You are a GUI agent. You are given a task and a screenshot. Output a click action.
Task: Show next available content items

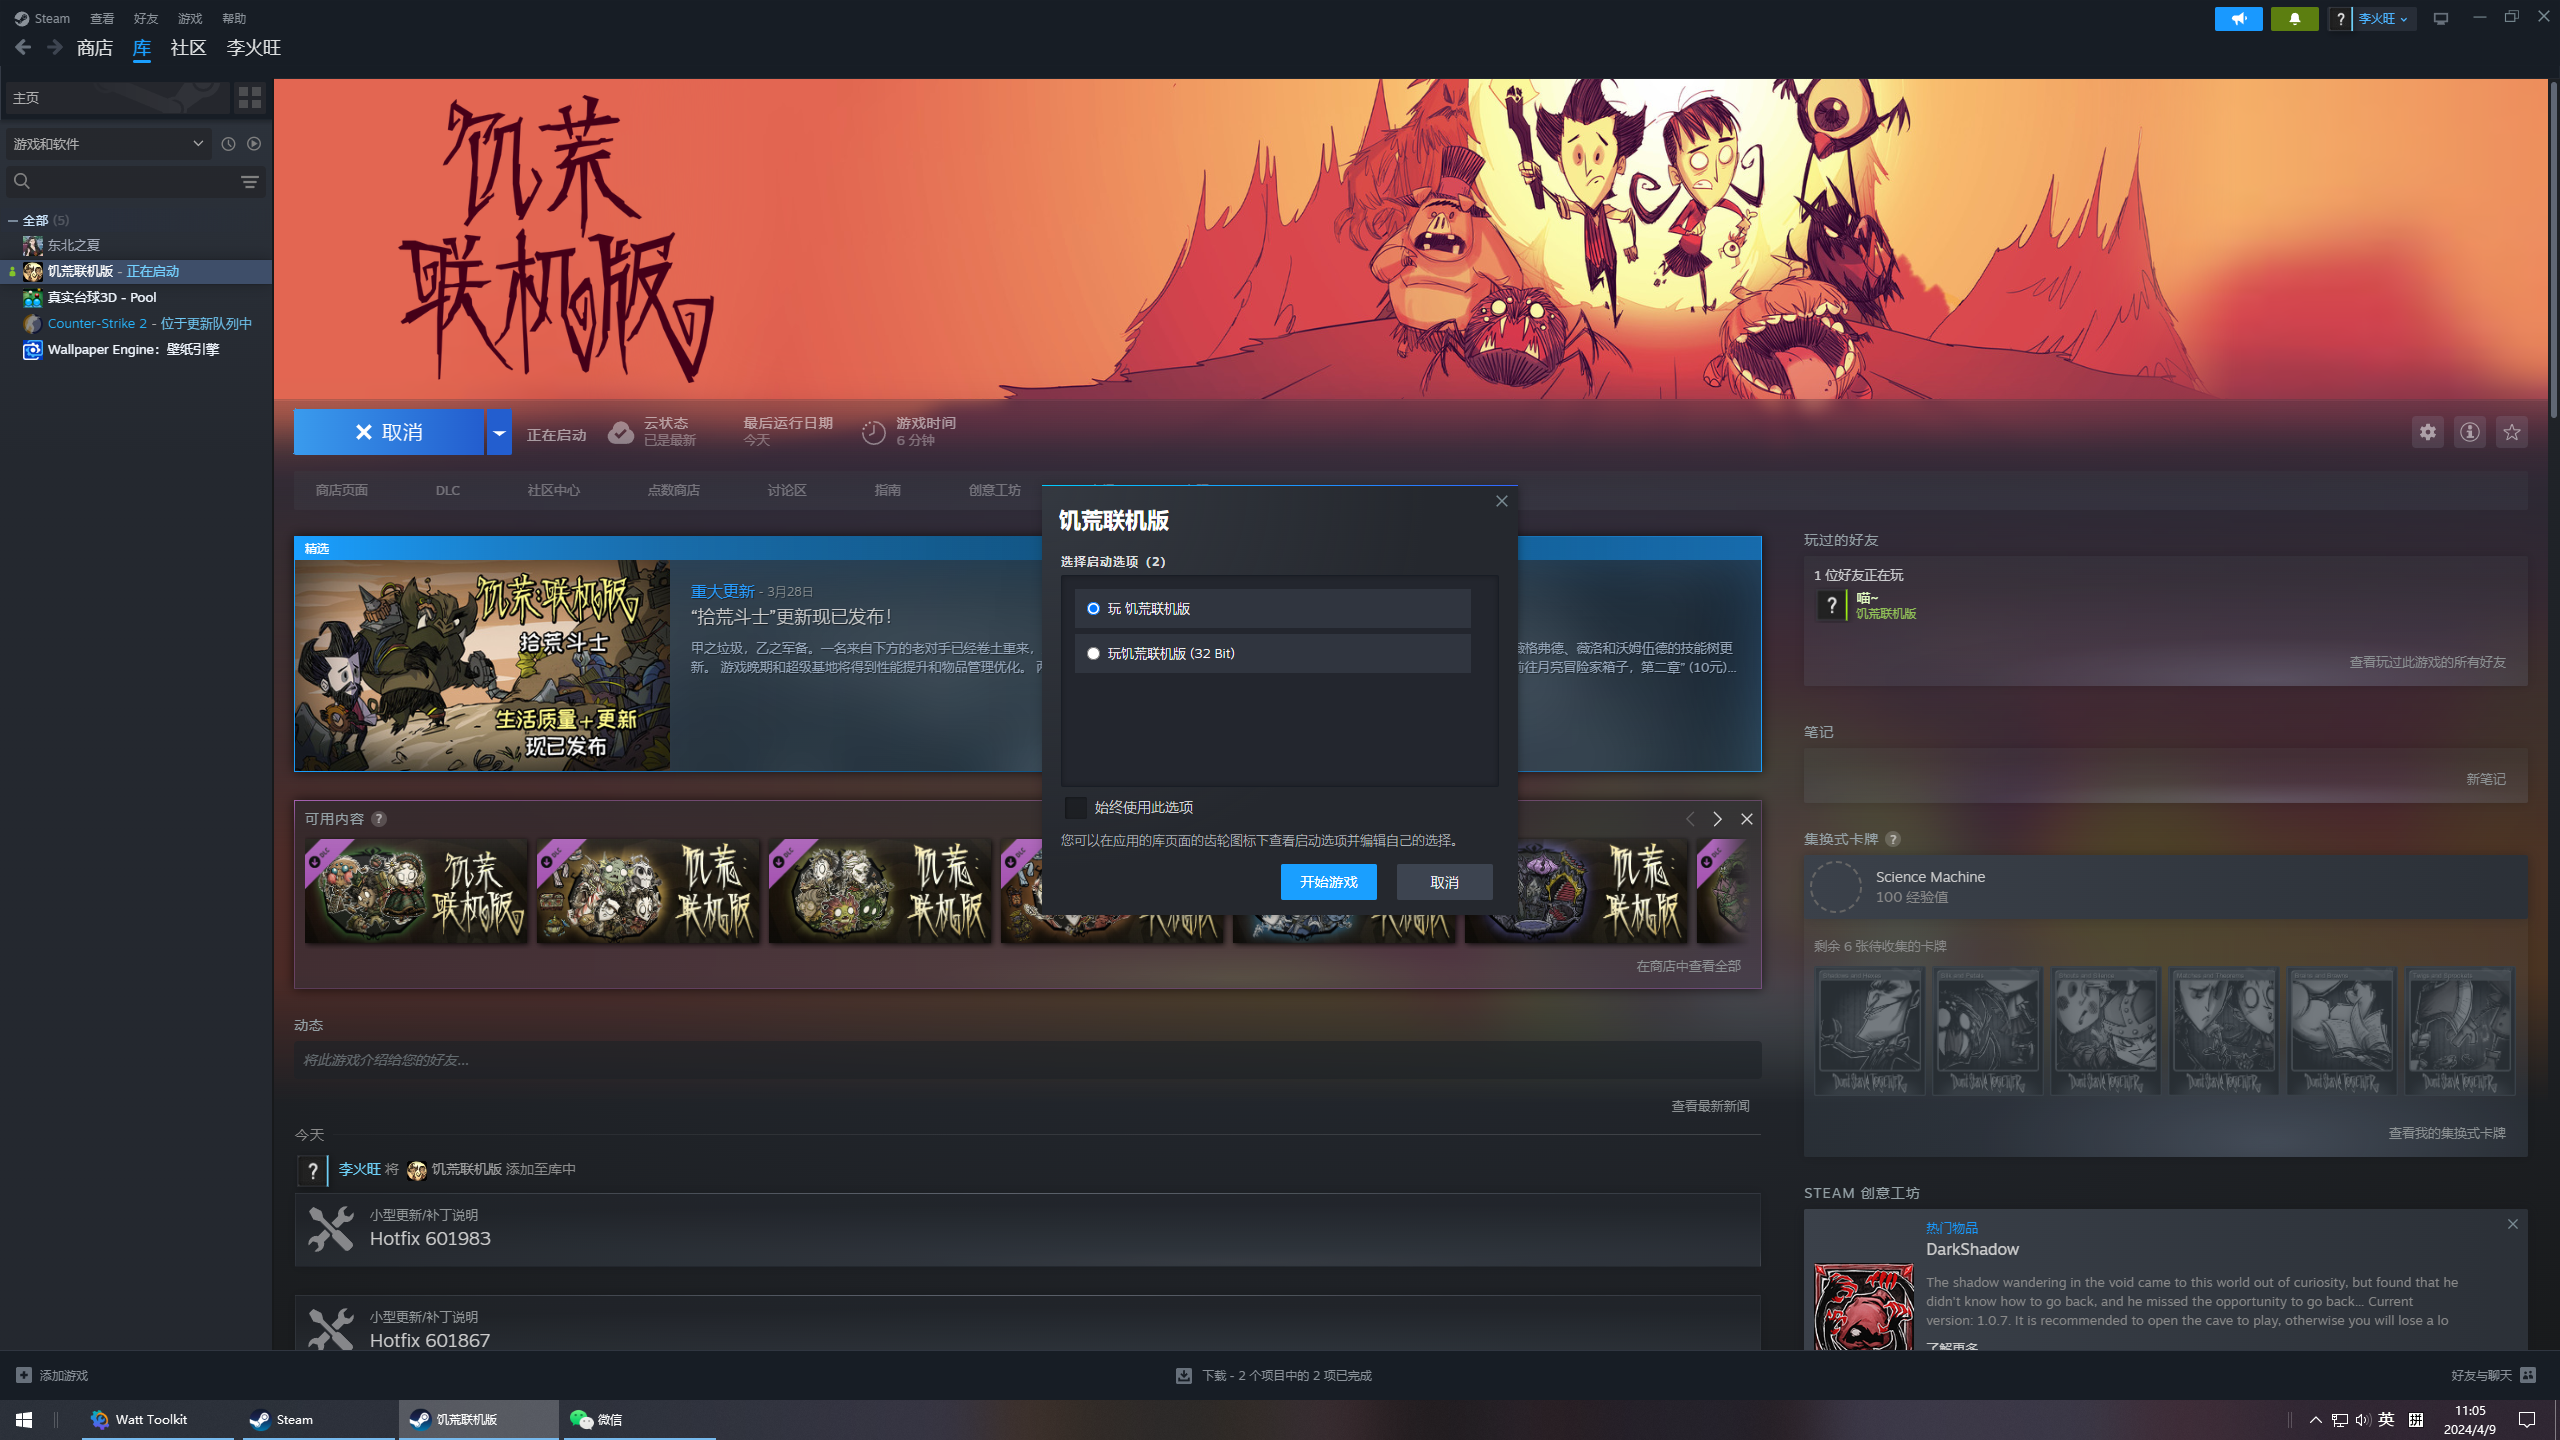tap(1718, 819)
